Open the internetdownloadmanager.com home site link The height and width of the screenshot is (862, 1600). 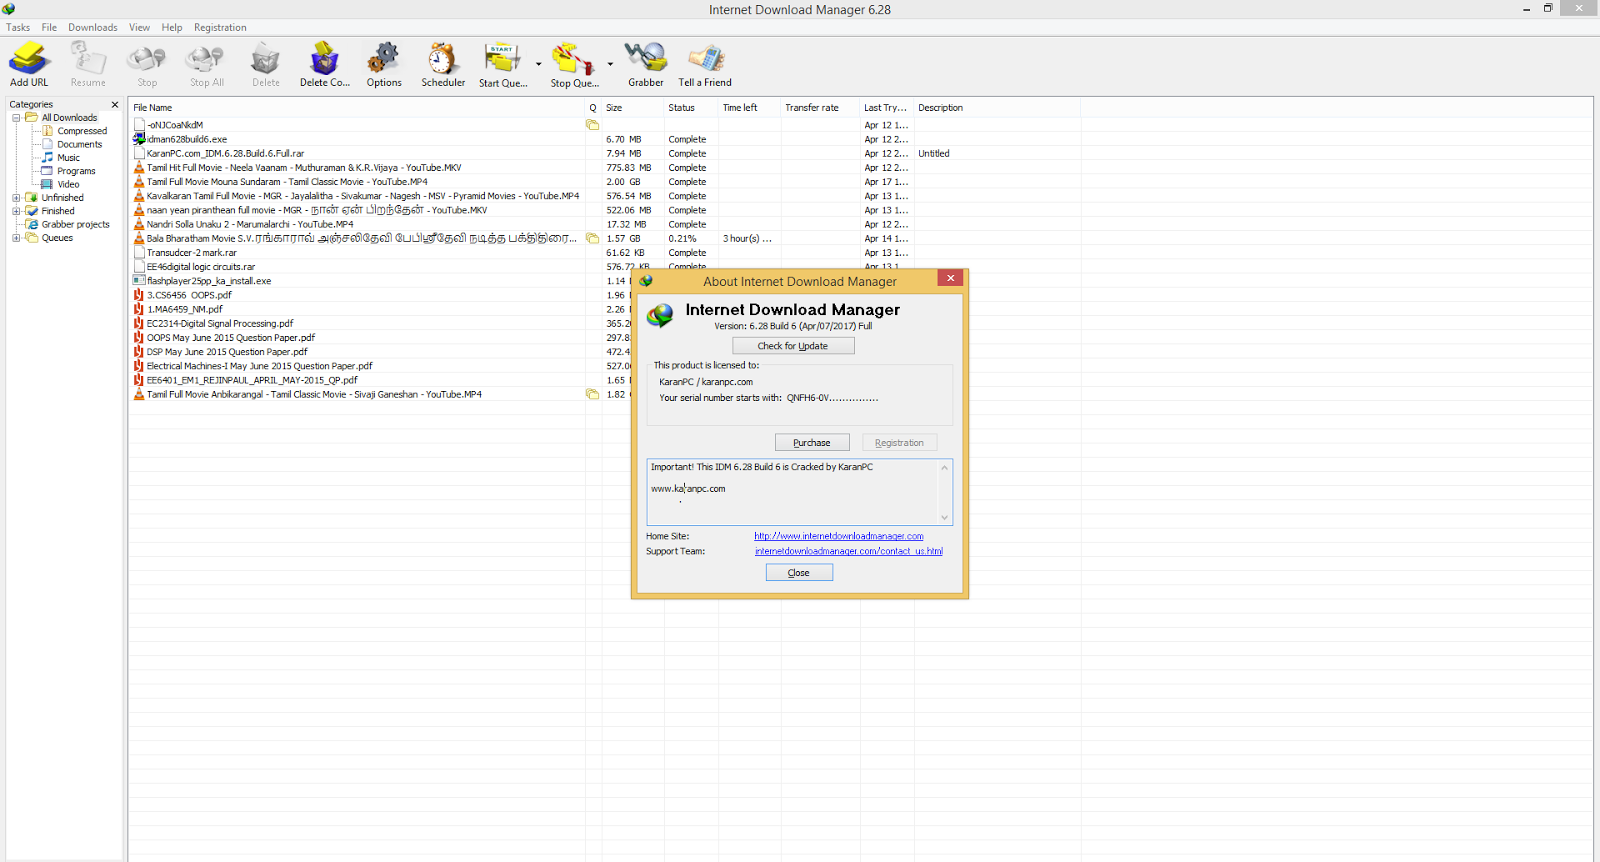pos(839,536)
